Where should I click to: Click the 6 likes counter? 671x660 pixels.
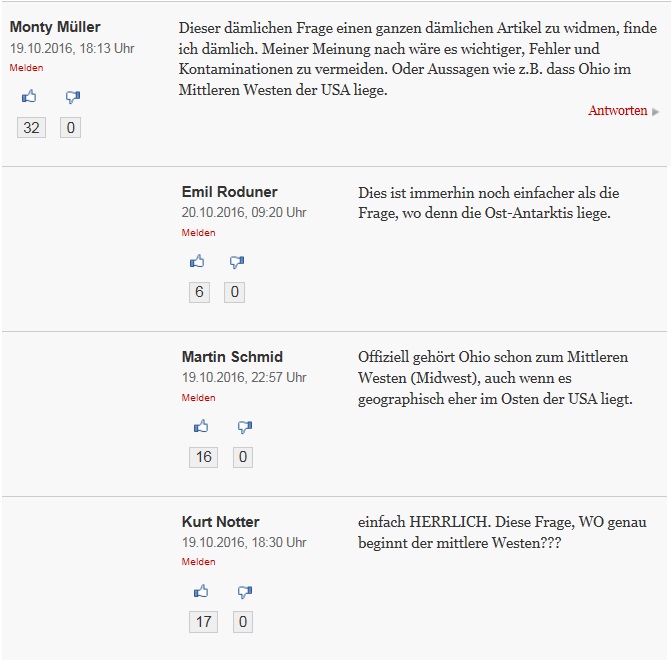click(200, 292)
